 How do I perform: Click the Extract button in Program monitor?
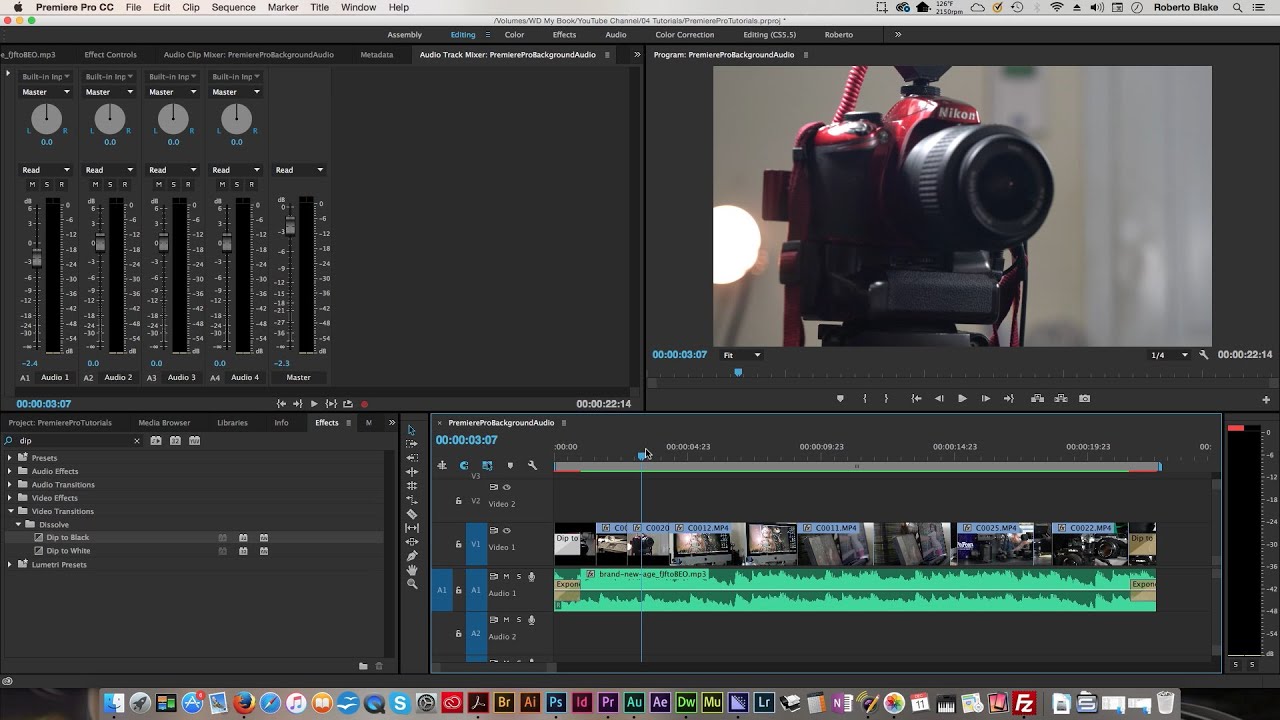[x=1061, y=399]
